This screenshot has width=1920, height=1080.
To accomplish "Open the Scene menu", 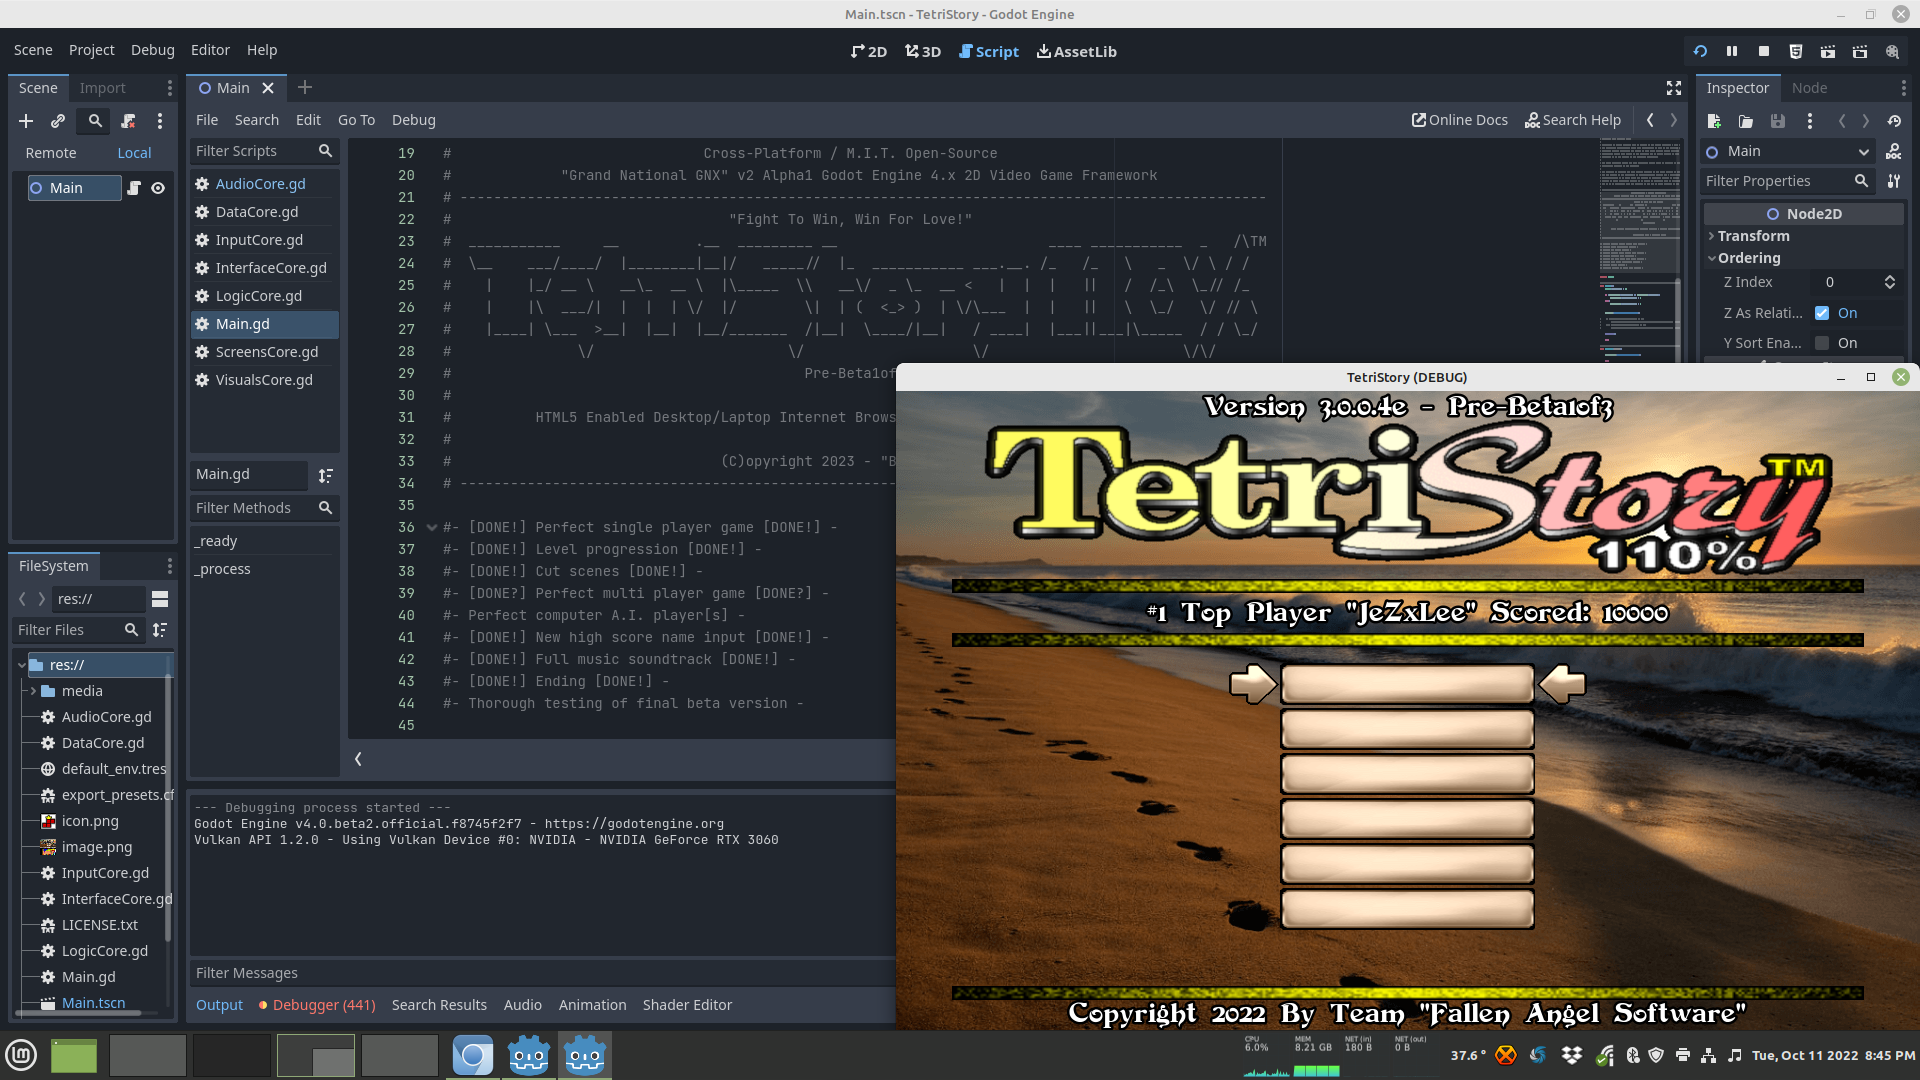I will (x=33, y=50).
